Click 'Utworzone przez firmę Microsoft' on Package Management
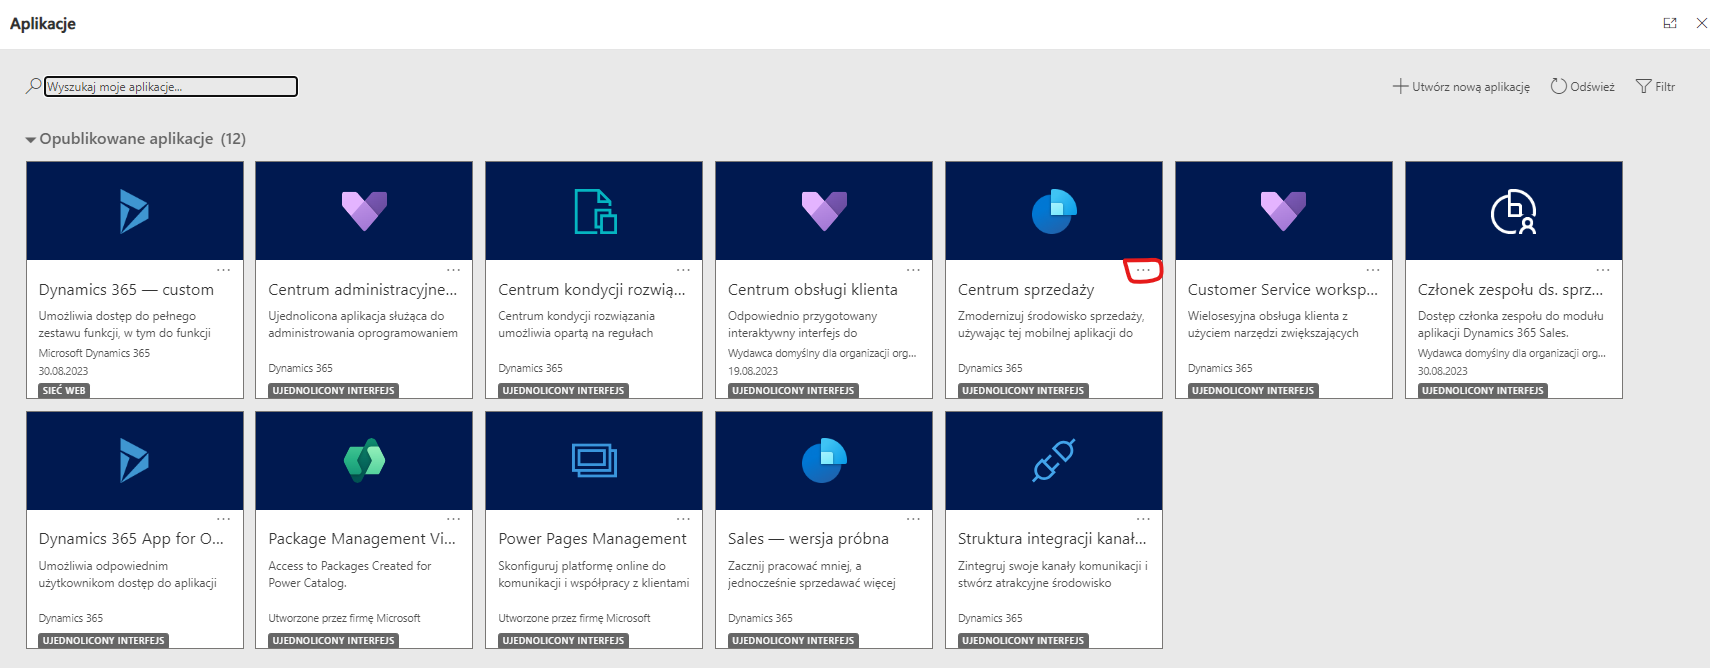Image resolution: width=1710 pixels, height=668 pixels. 344,618
